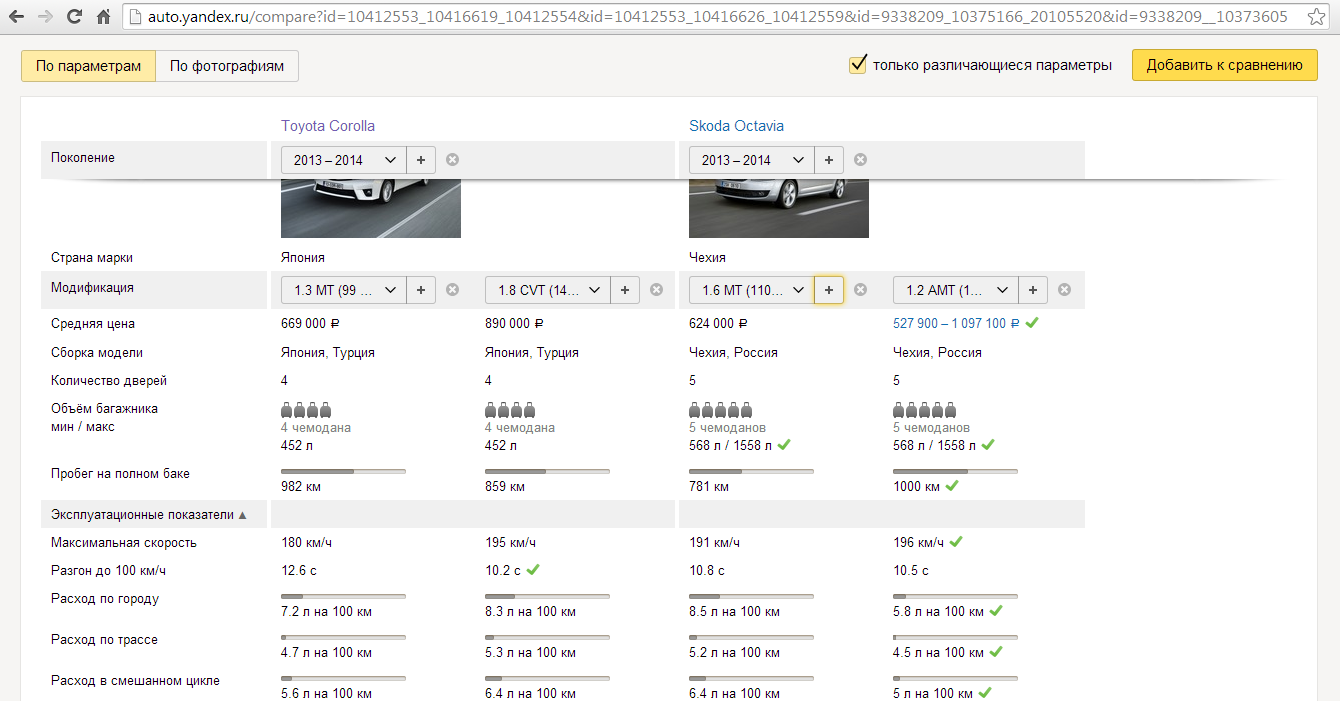Viewport: 1340px width, 701px height.
Task: Remove the 1.8 CVT modification from comparison
Action: click(x=656, y=290)
